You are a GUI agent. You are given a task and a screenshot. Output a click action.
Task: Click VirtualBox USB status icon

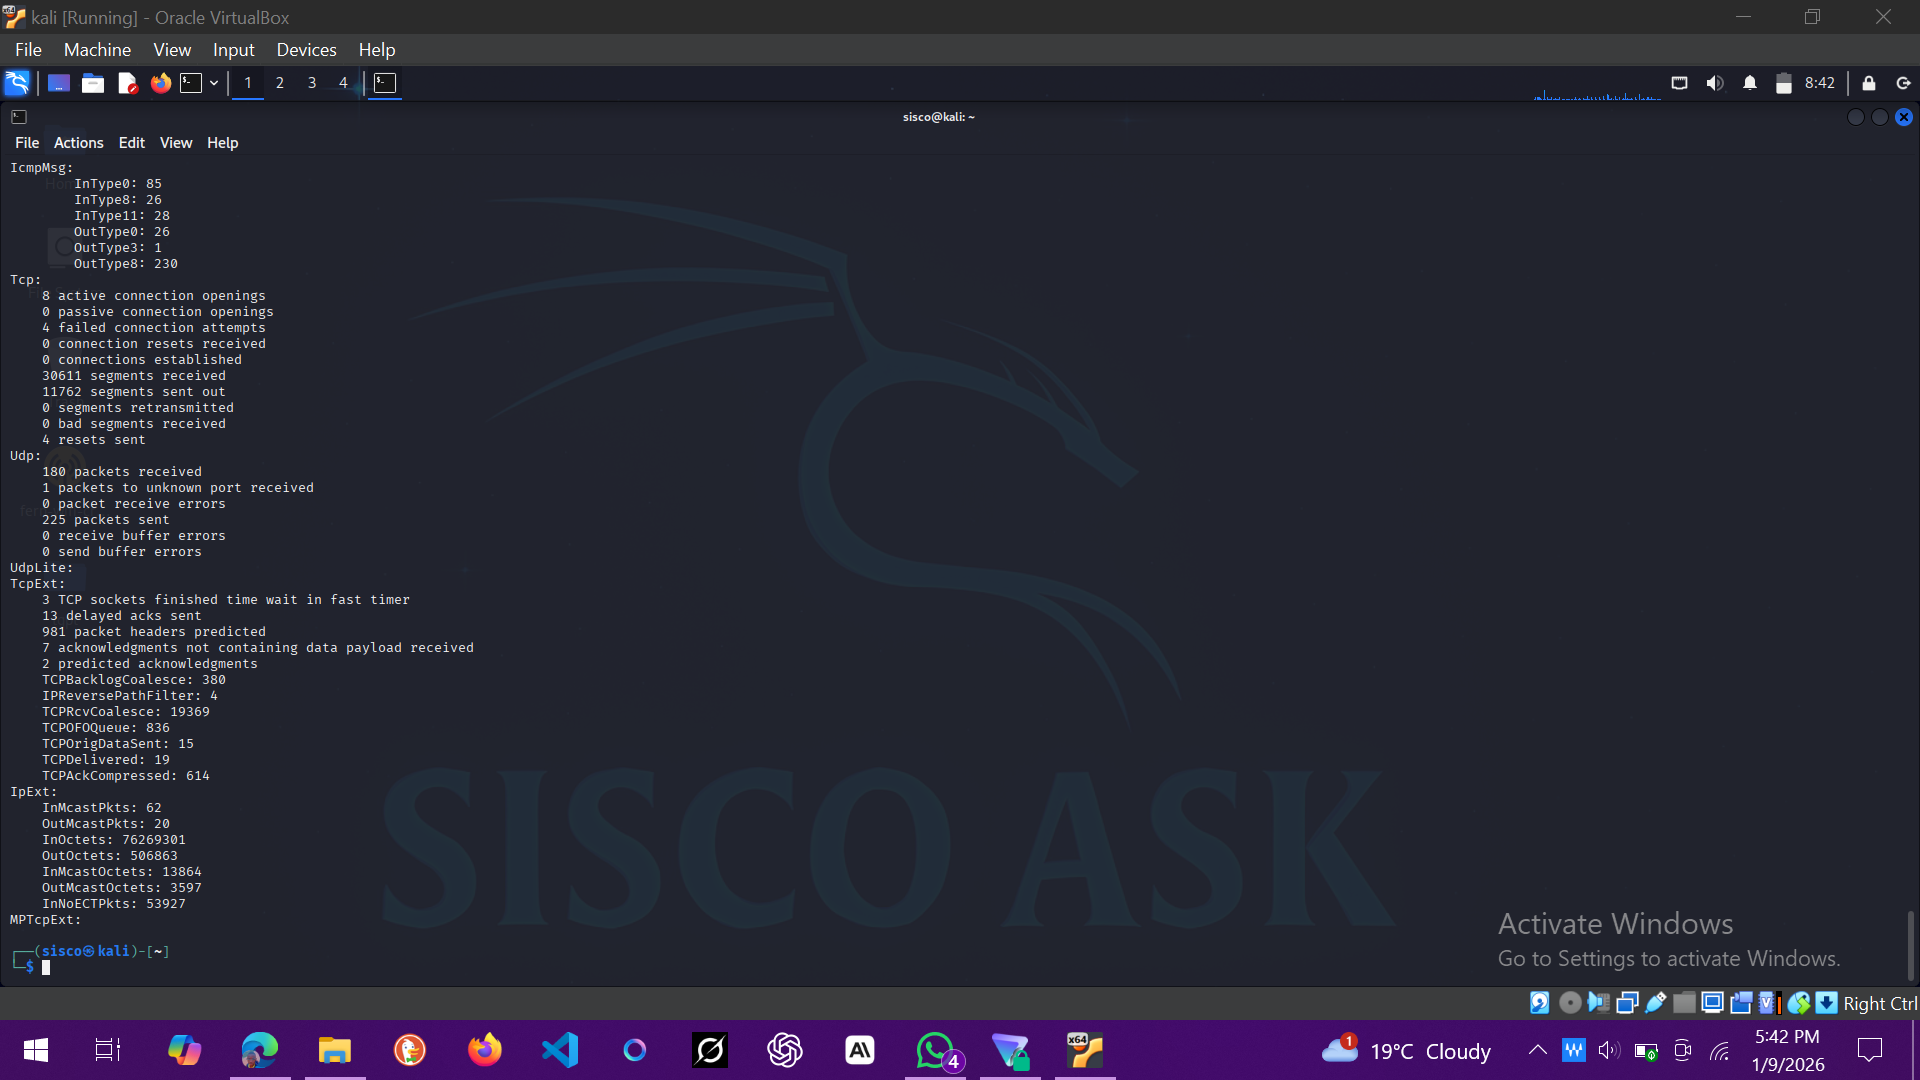point(1655,1003)
